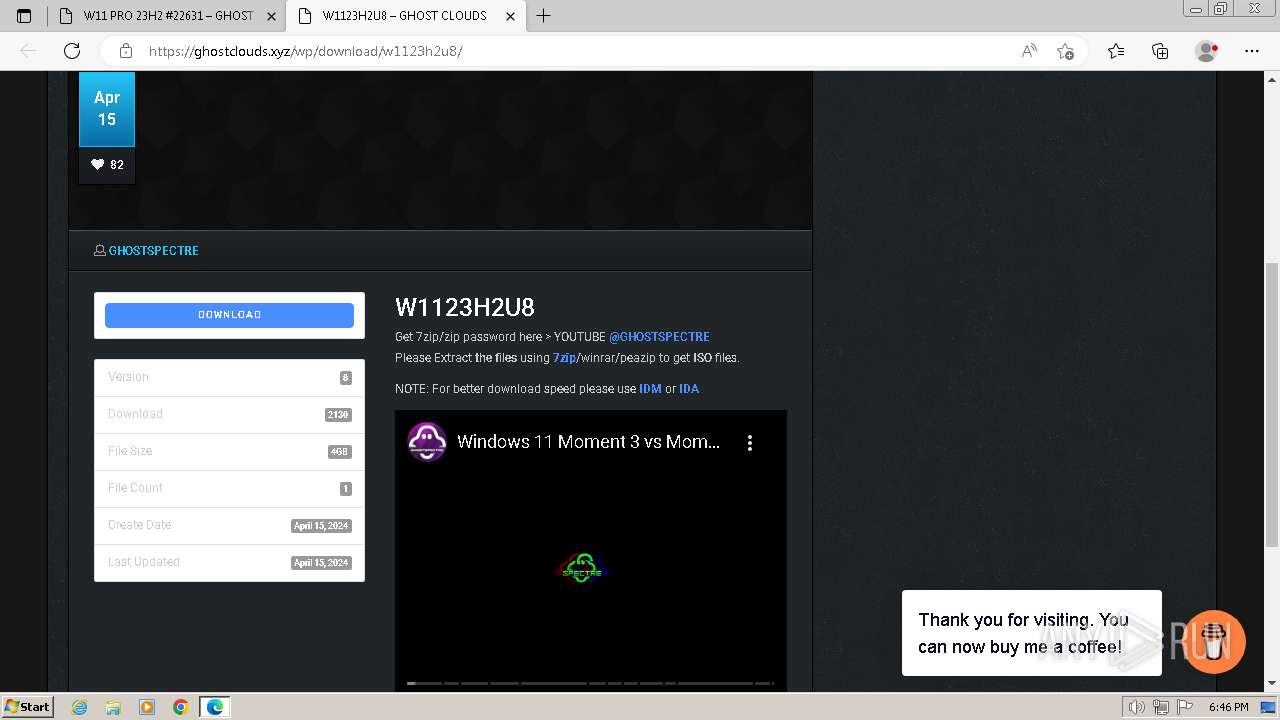Open the volume speaker tray icon
This screenshot has height=720, width=1280.
click(1137, 707)
